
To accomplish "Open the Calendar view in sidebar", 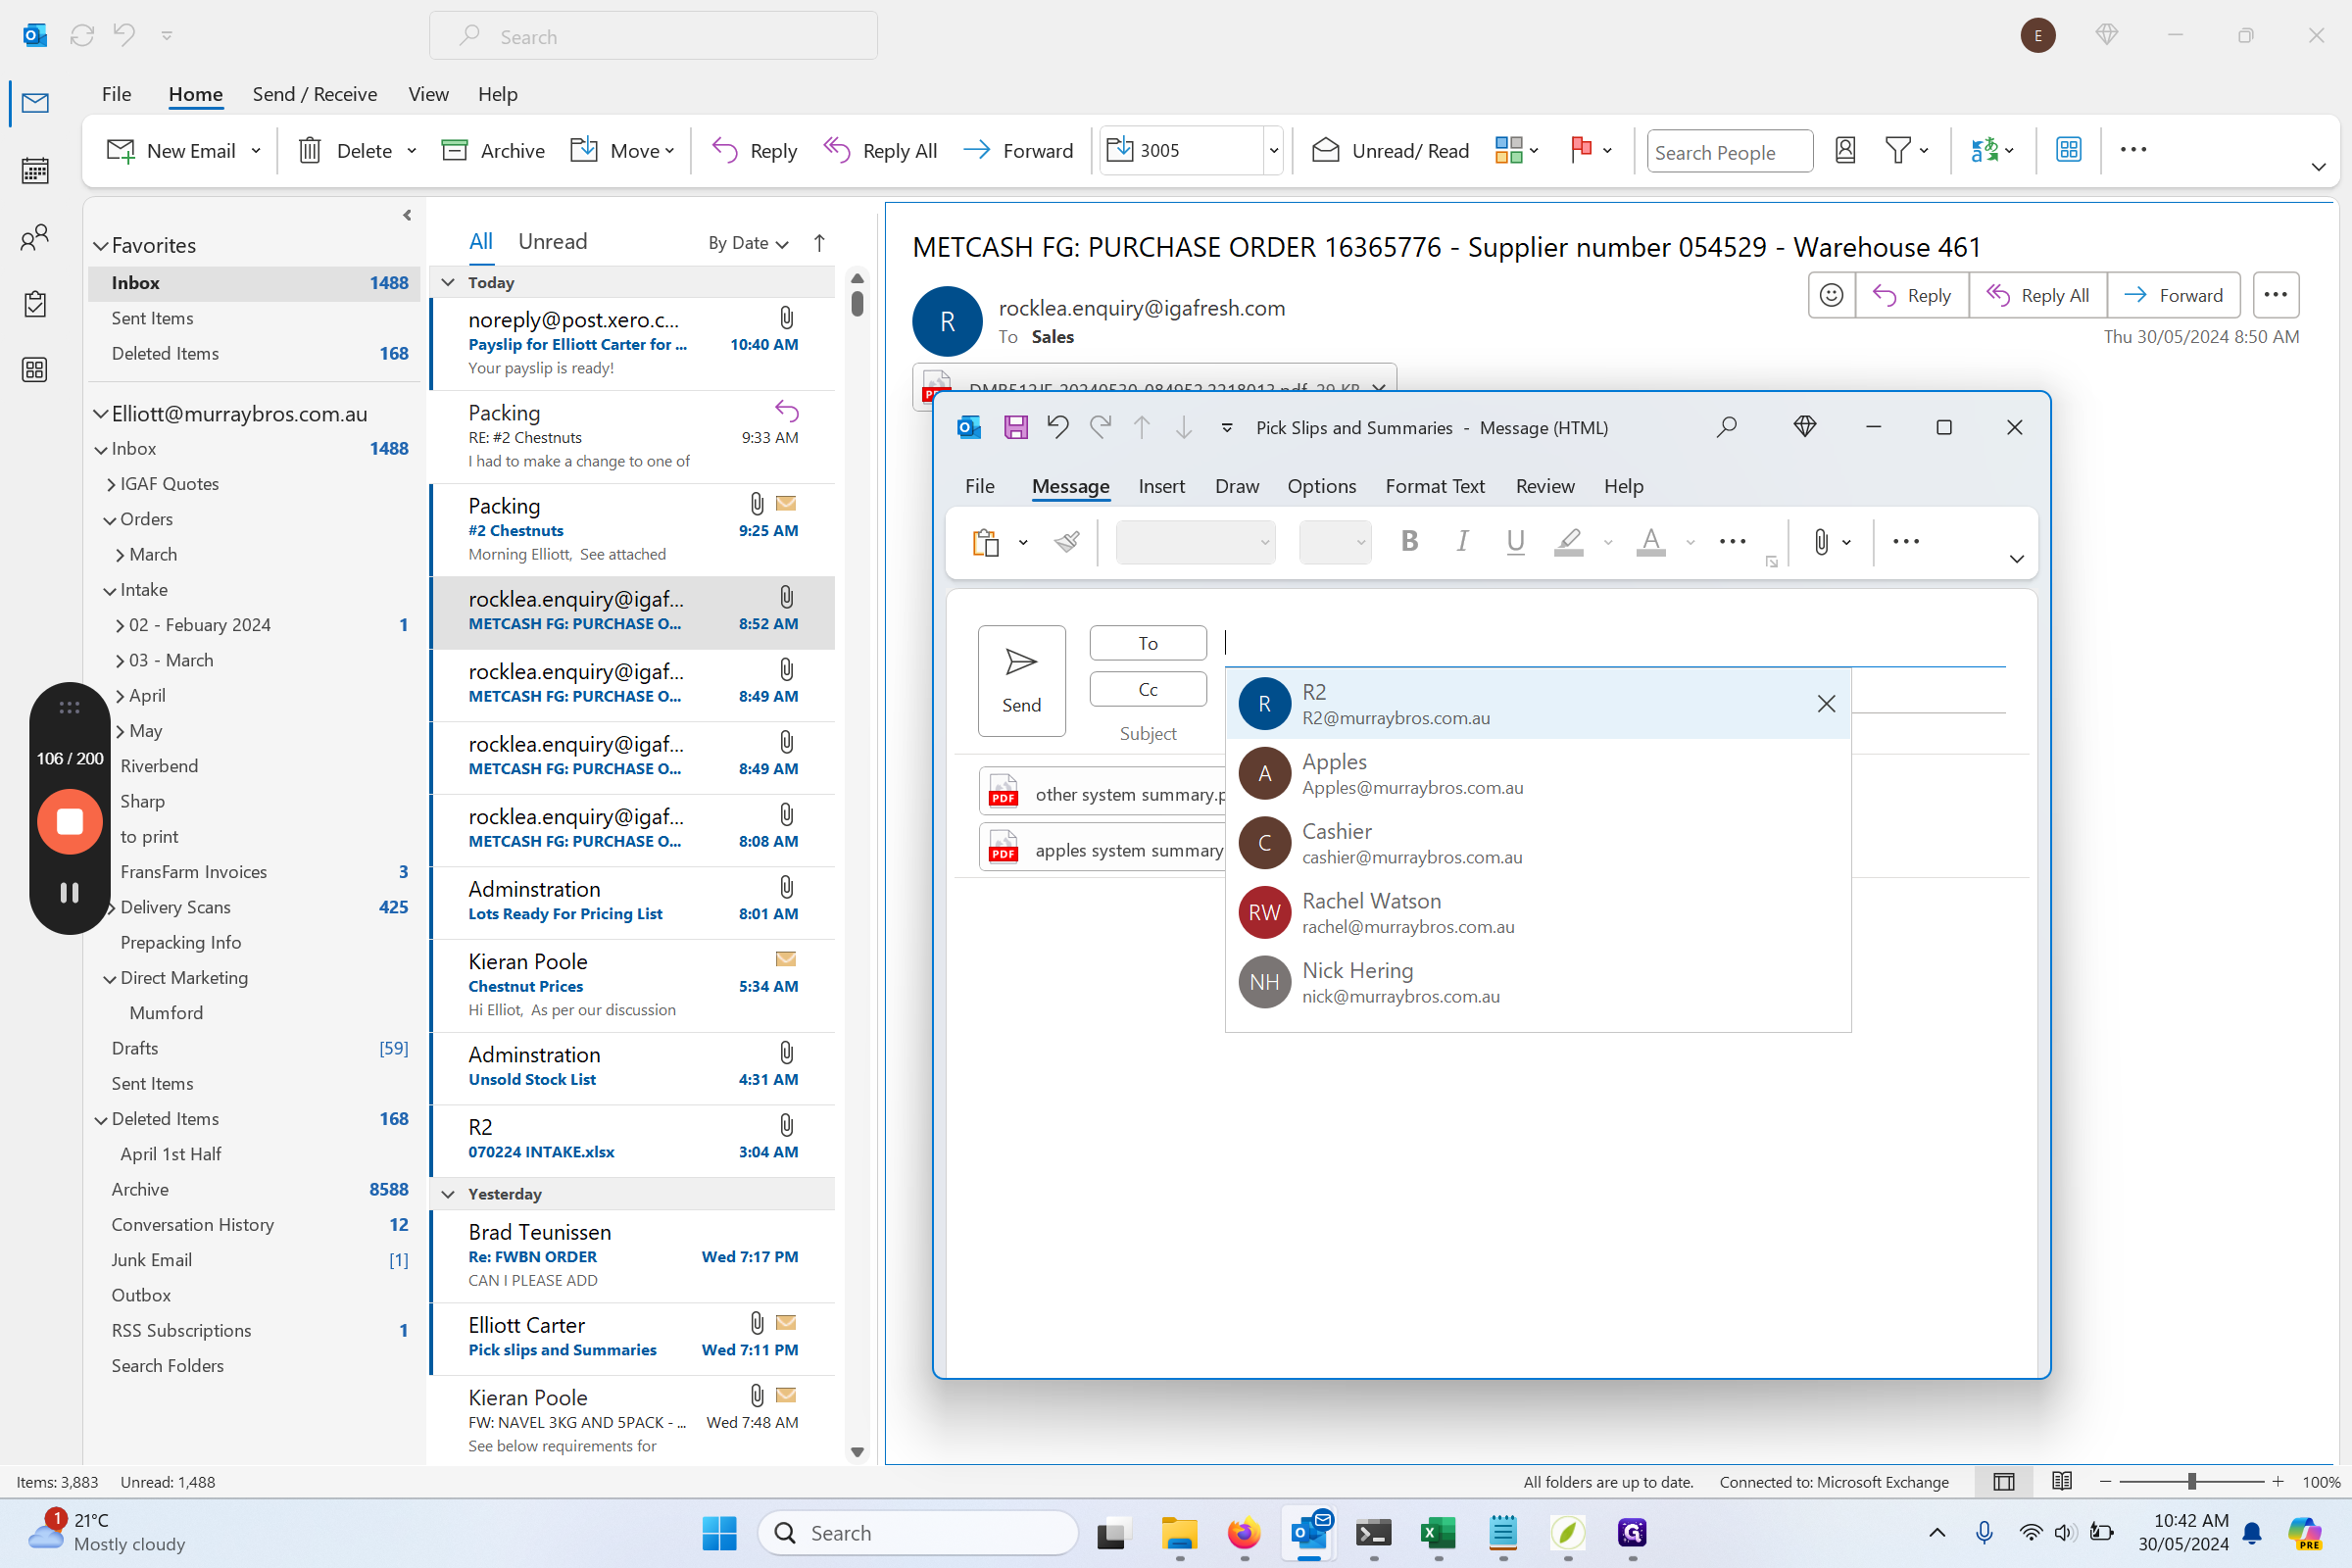I will (x=35, y=171).
